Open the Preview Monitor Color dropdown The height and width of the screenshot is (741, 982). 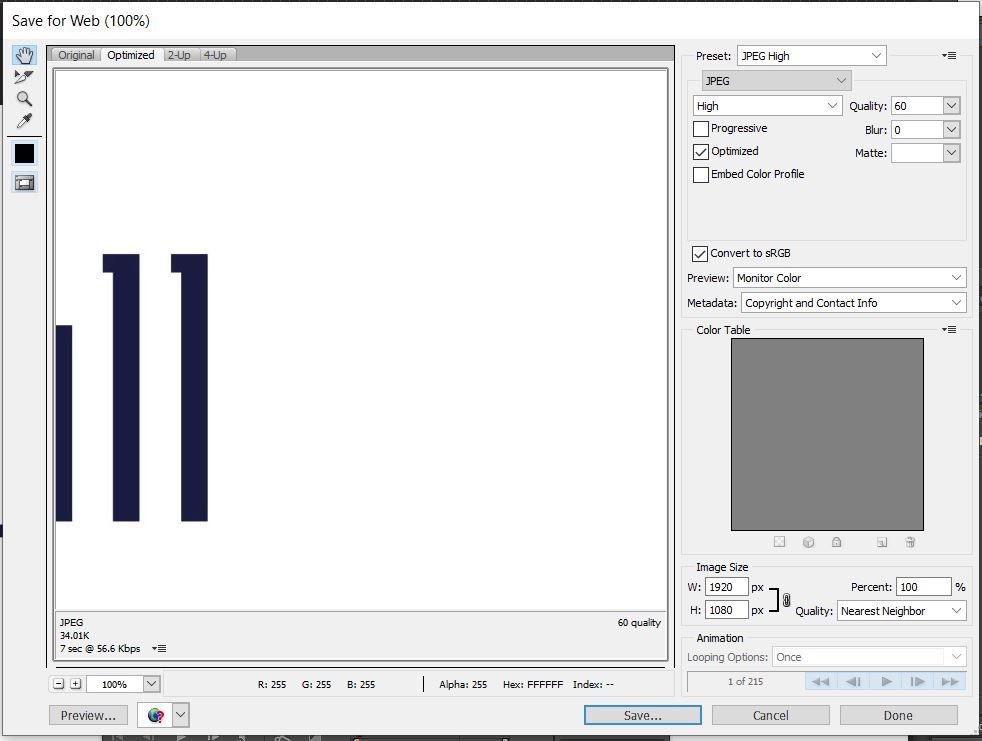tap(849, 277)
